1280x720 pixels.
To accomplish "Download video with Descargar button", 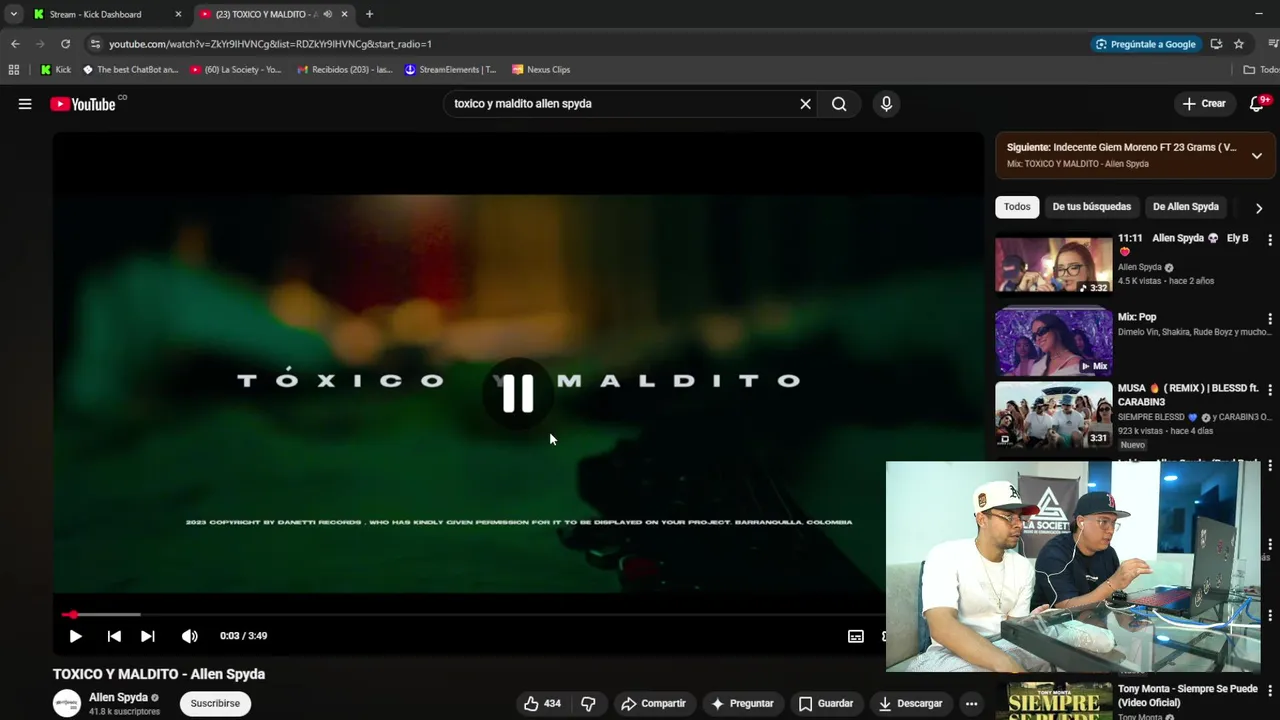I will 910,704.
